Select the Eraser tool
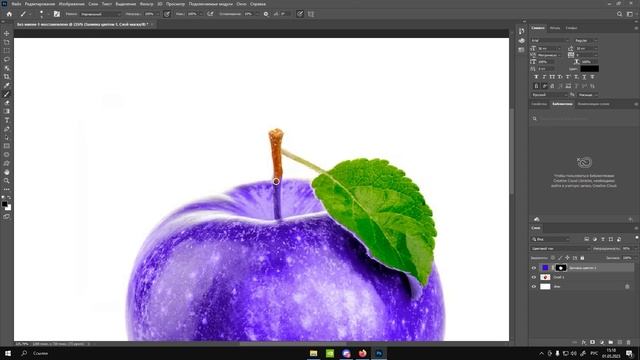Image resolution: width=640 pixels, height=360 pixels. click(x=7, y=102)
